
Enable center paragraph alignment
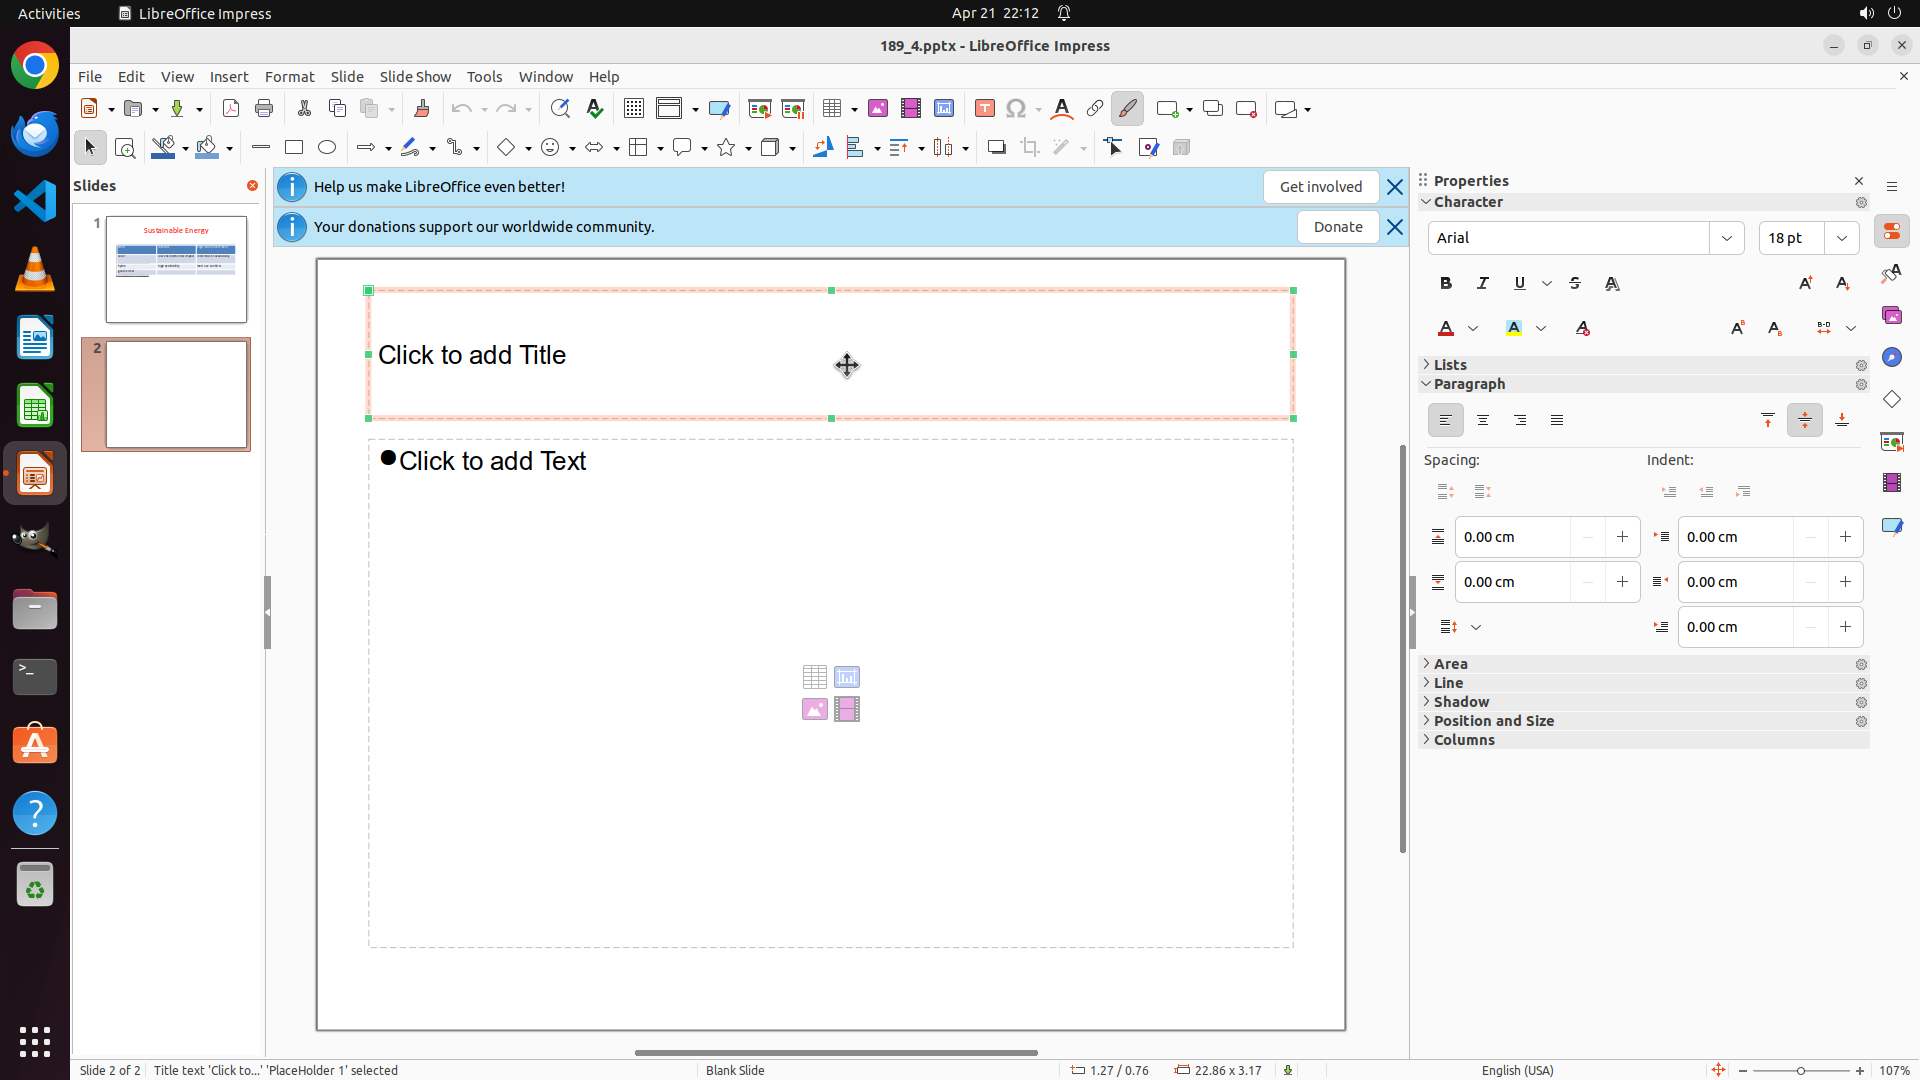1483,421
